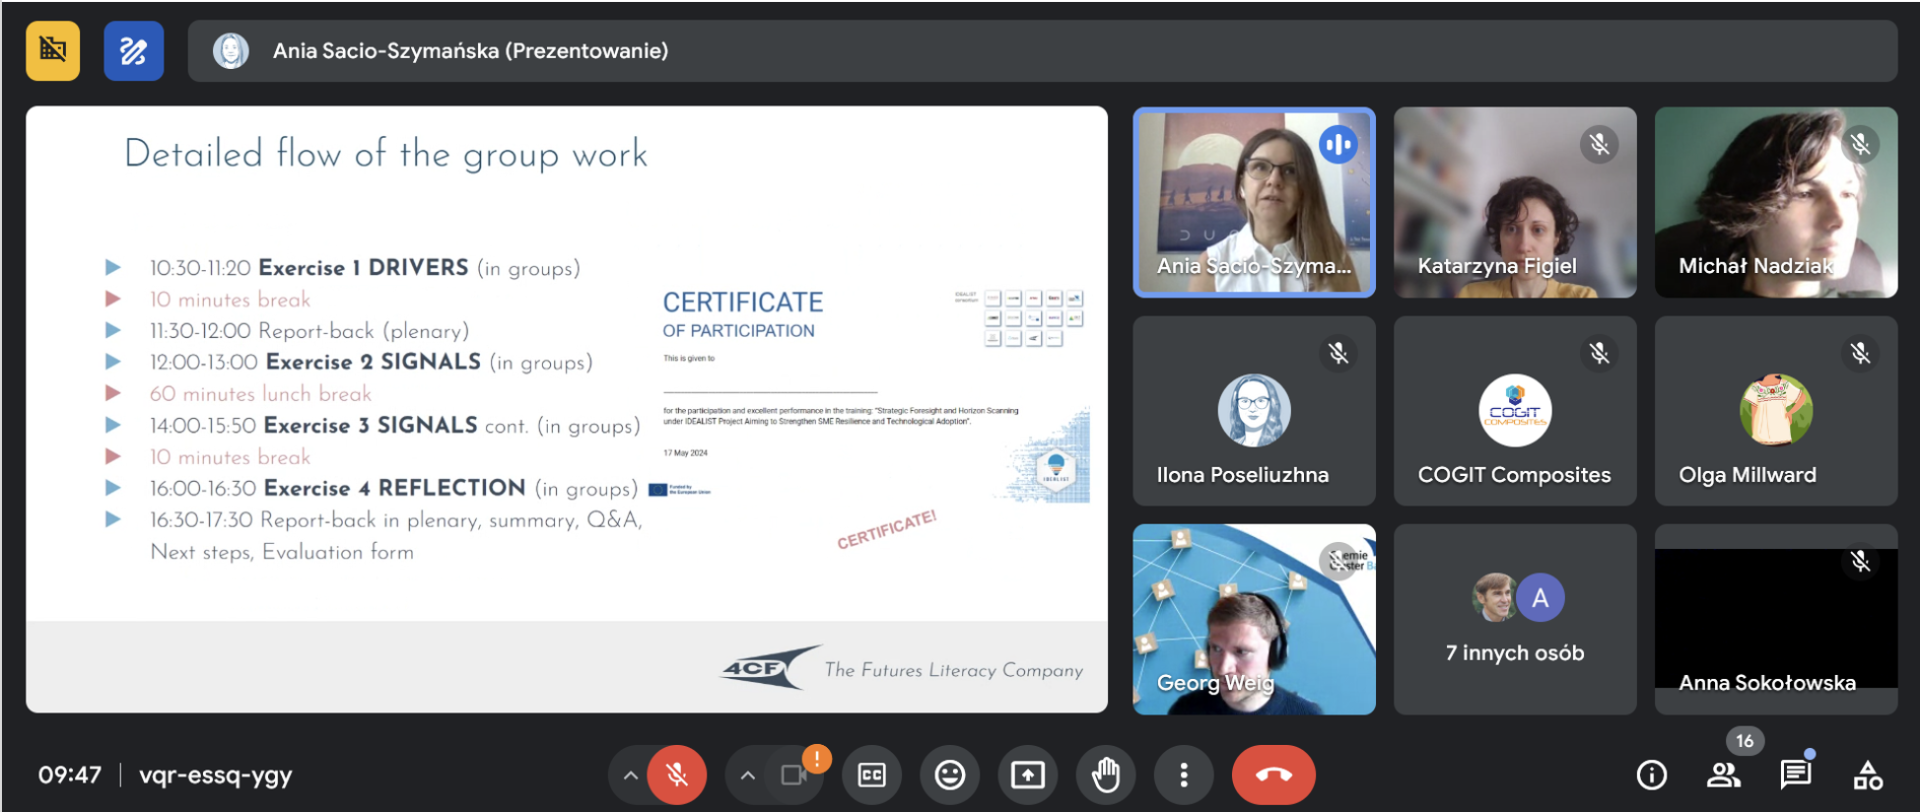Open the three-dot more options menu

(1183, 775)
